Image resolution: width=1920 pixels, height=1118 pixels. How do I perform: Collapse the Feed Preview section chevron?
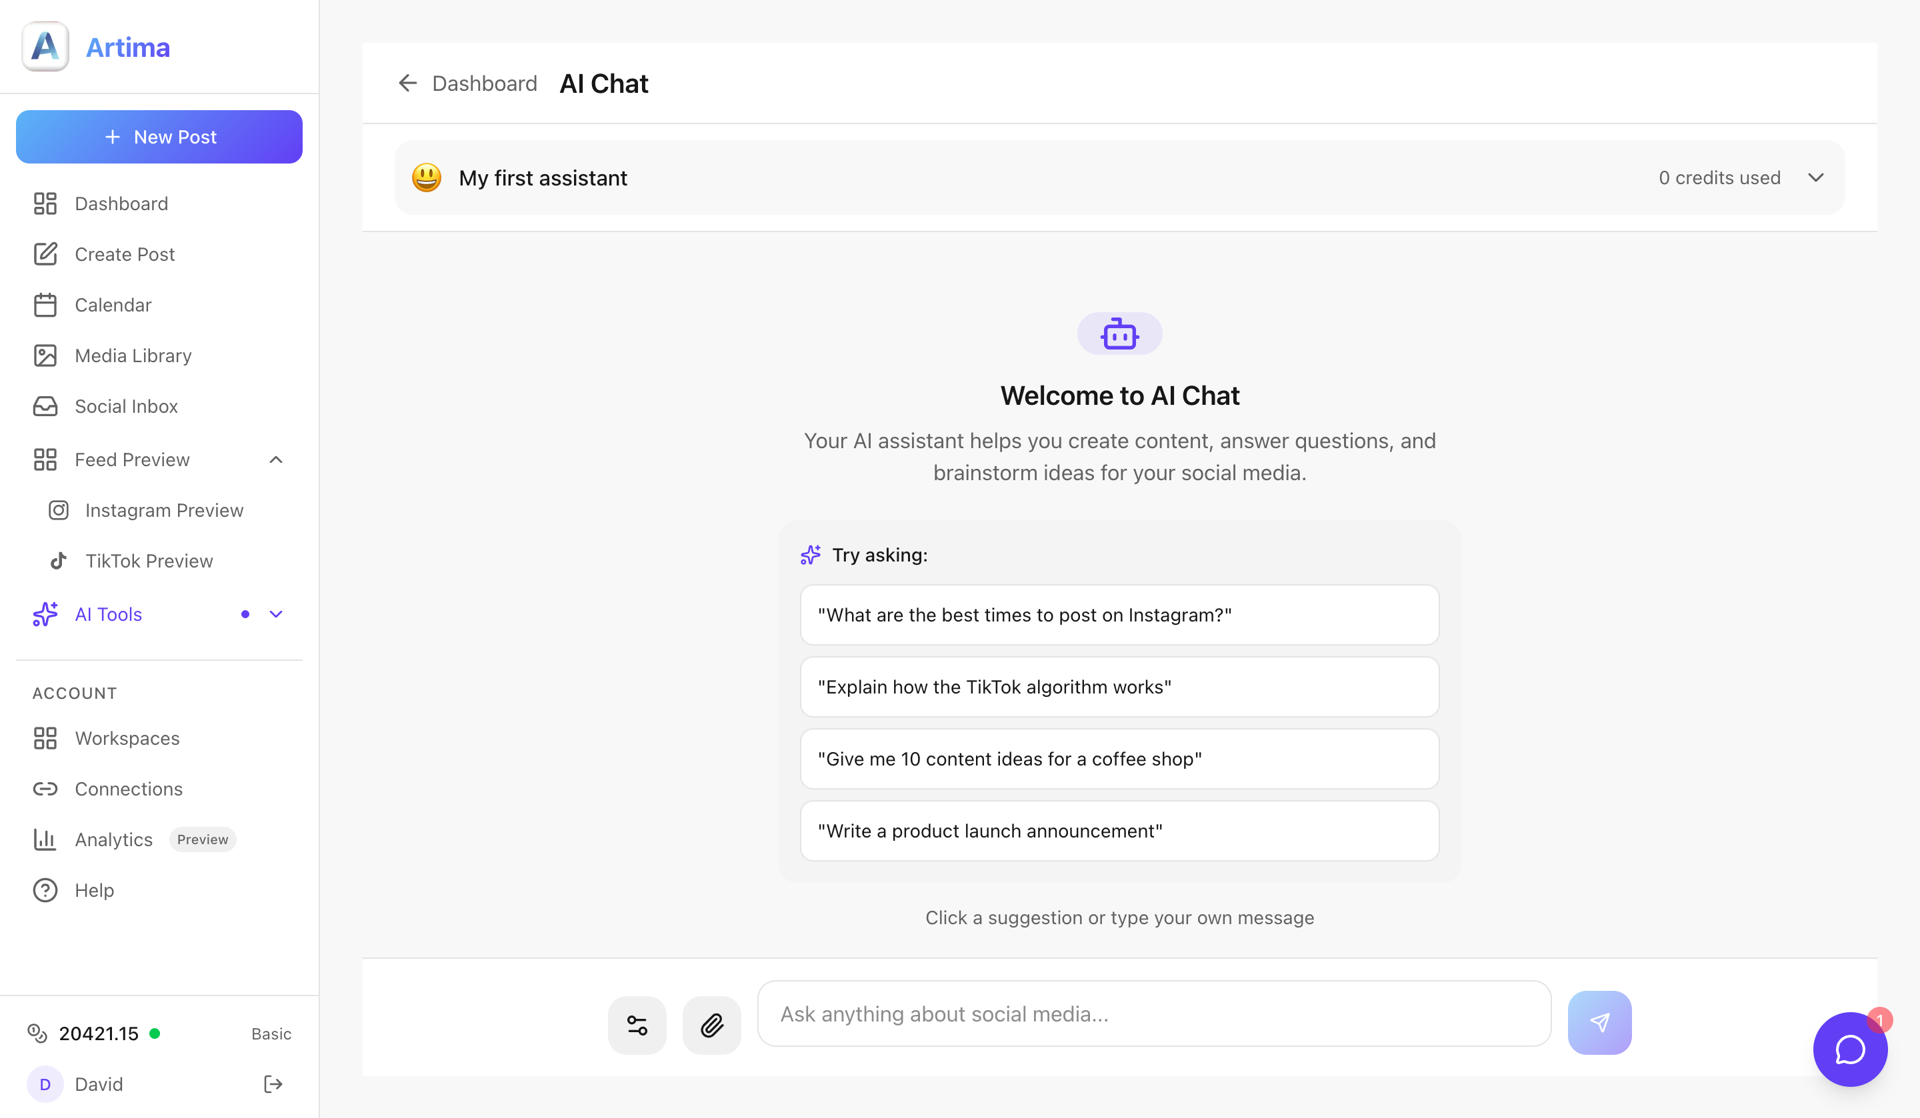276,460
